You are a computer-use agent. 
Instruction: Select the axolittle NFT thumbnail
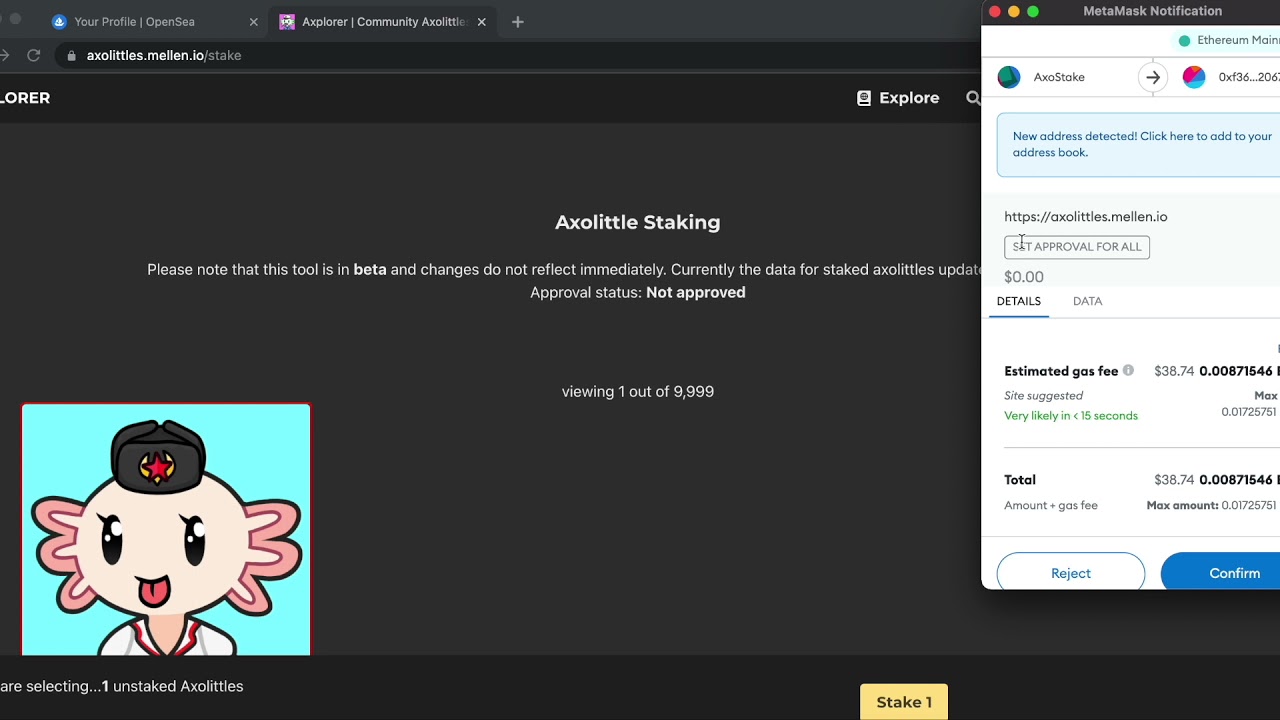point(166,529)
